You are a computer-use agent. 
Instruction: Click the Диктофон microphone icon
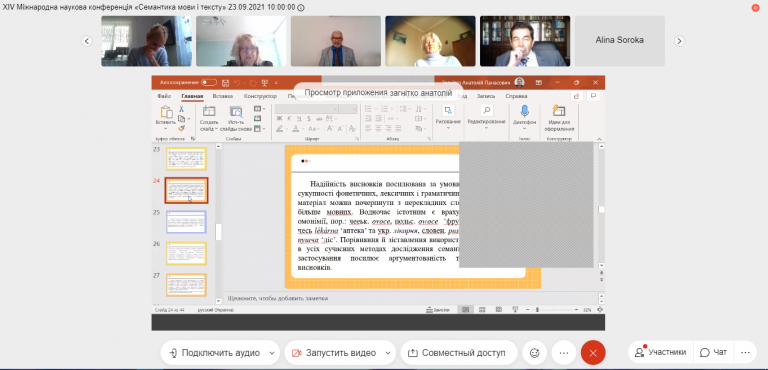(525, 111)
